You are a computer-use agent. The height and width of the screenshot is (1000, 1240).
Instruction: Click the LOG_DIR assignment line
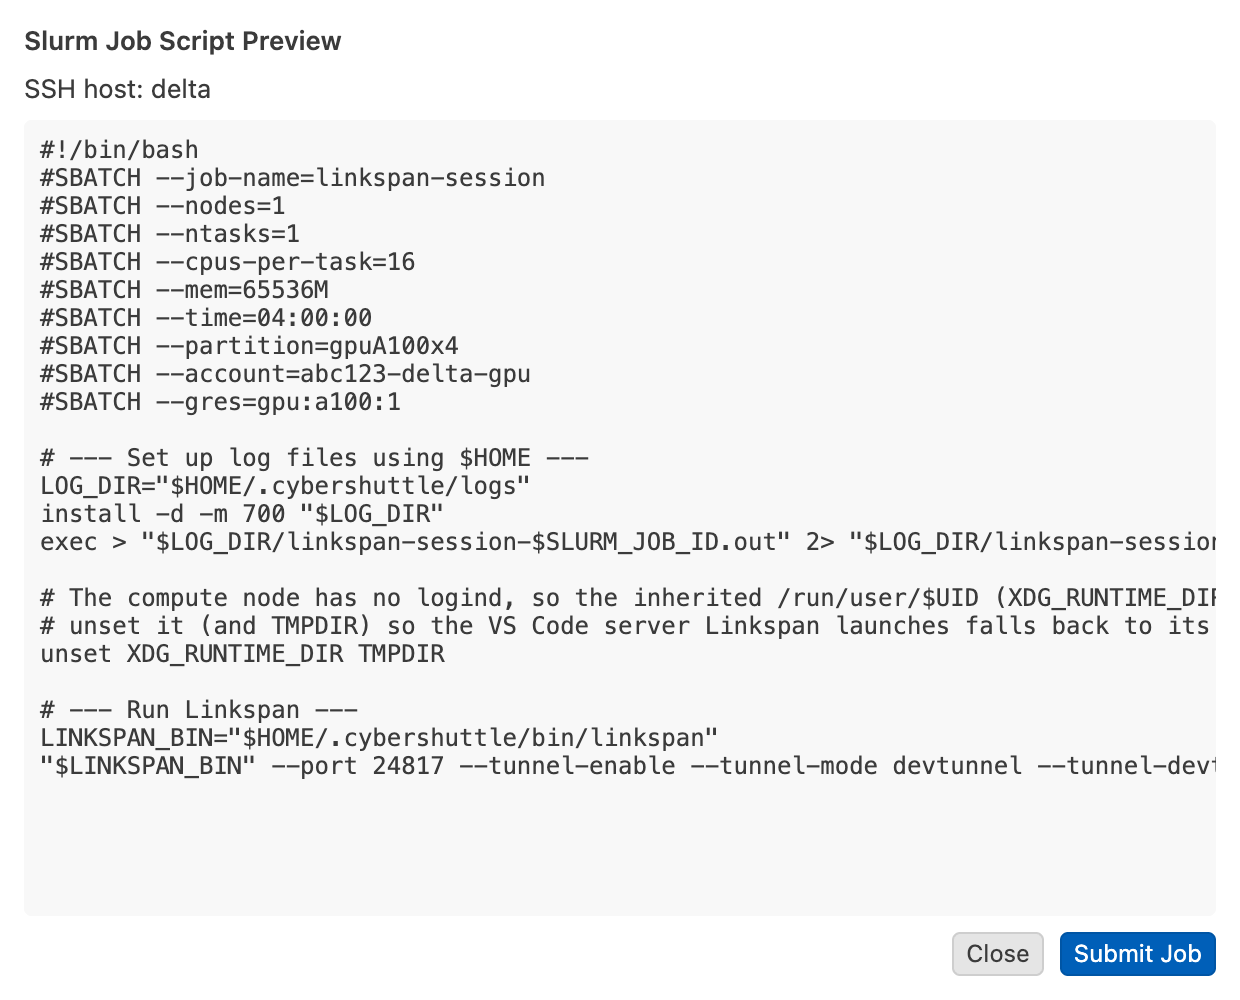(286, 486)
